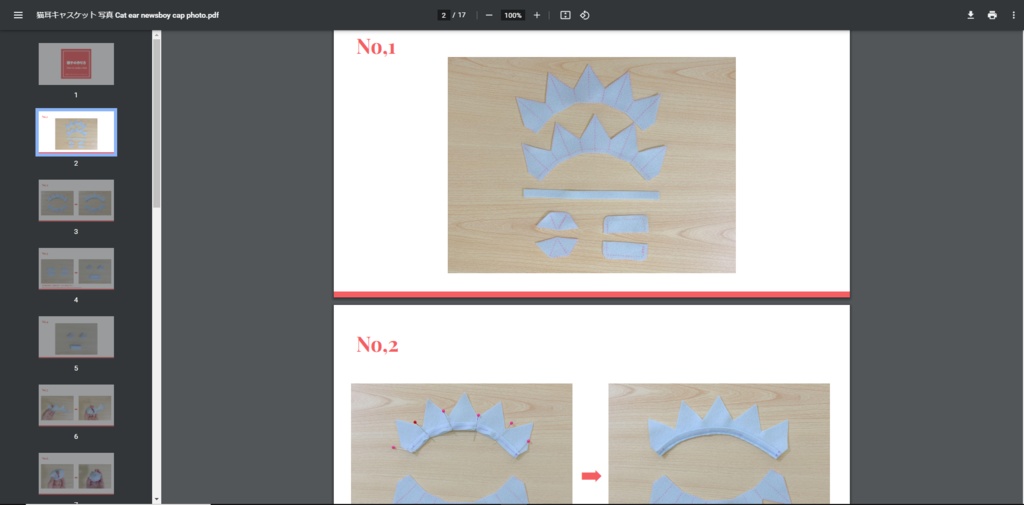The image size is (1024, 505).
Task: Click the No,1 heading text
Action: coord(376,47)
